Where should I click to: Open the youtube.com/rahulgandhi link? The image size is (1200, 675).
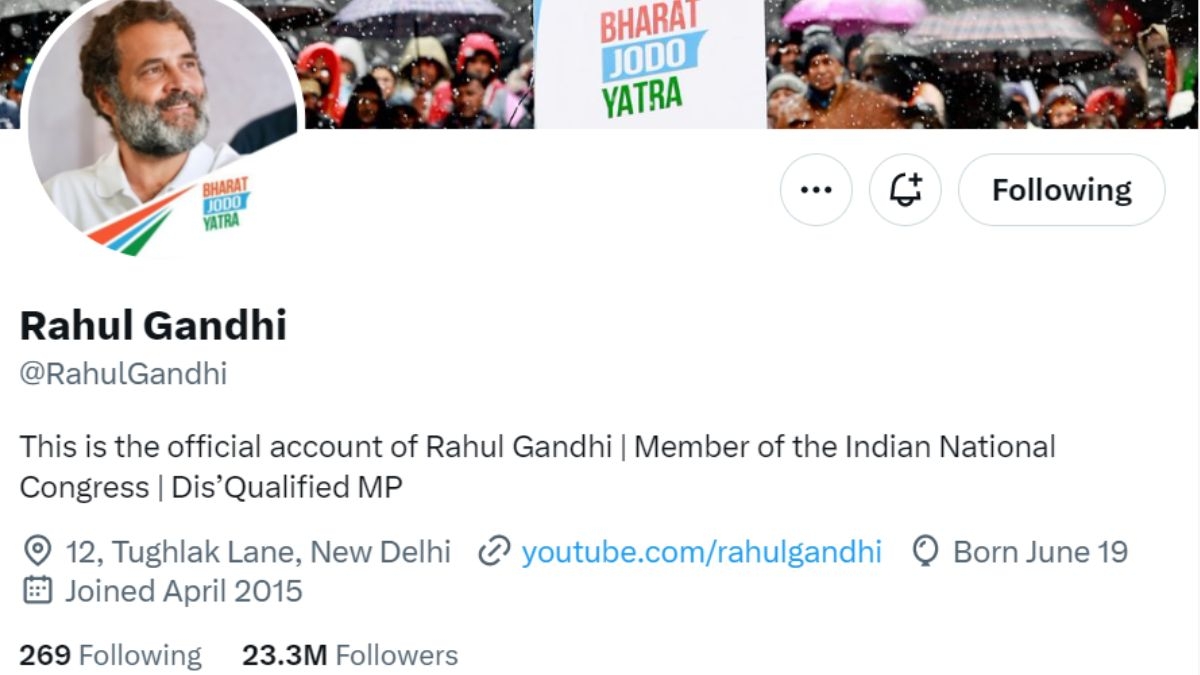click(701, 551)
